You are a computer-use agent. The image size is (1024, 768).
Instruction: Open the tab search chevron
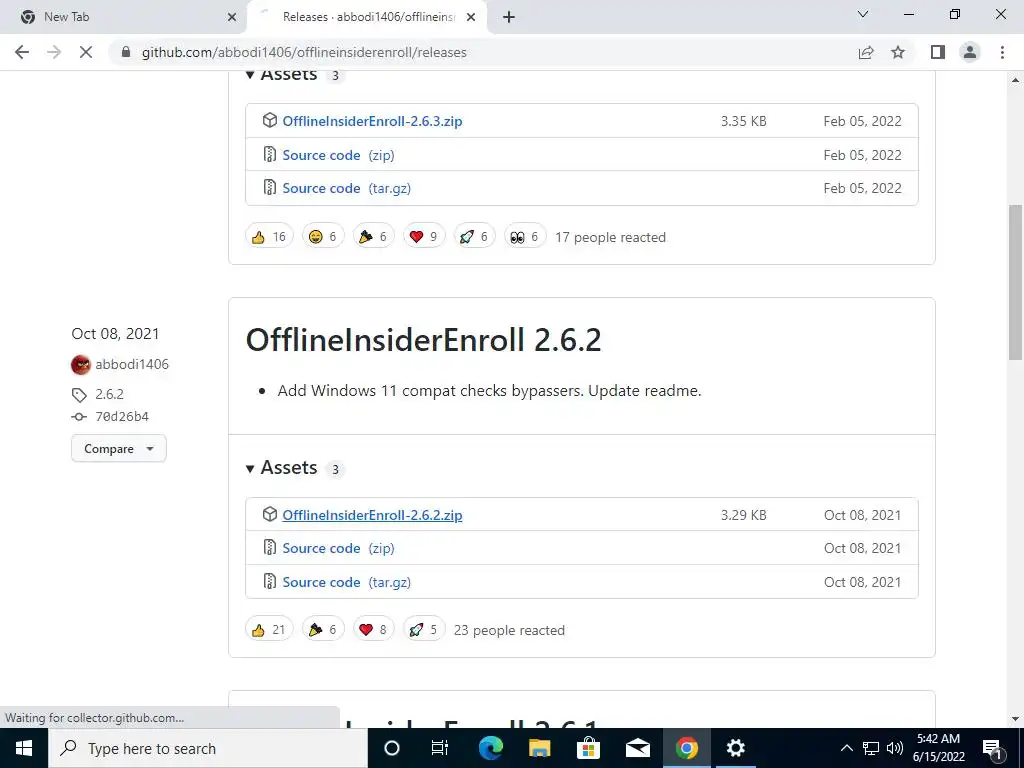pos(863,14)
